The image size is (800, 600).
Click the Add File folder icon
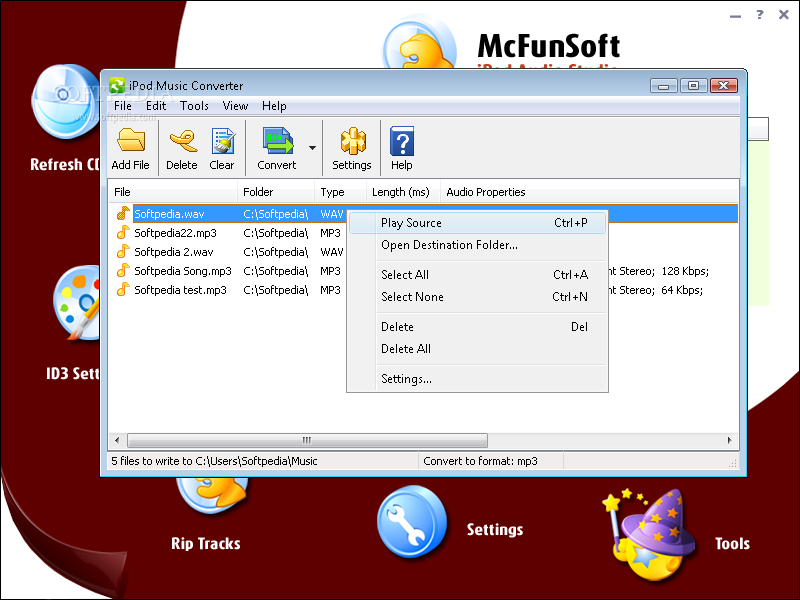tap(131, 140)
